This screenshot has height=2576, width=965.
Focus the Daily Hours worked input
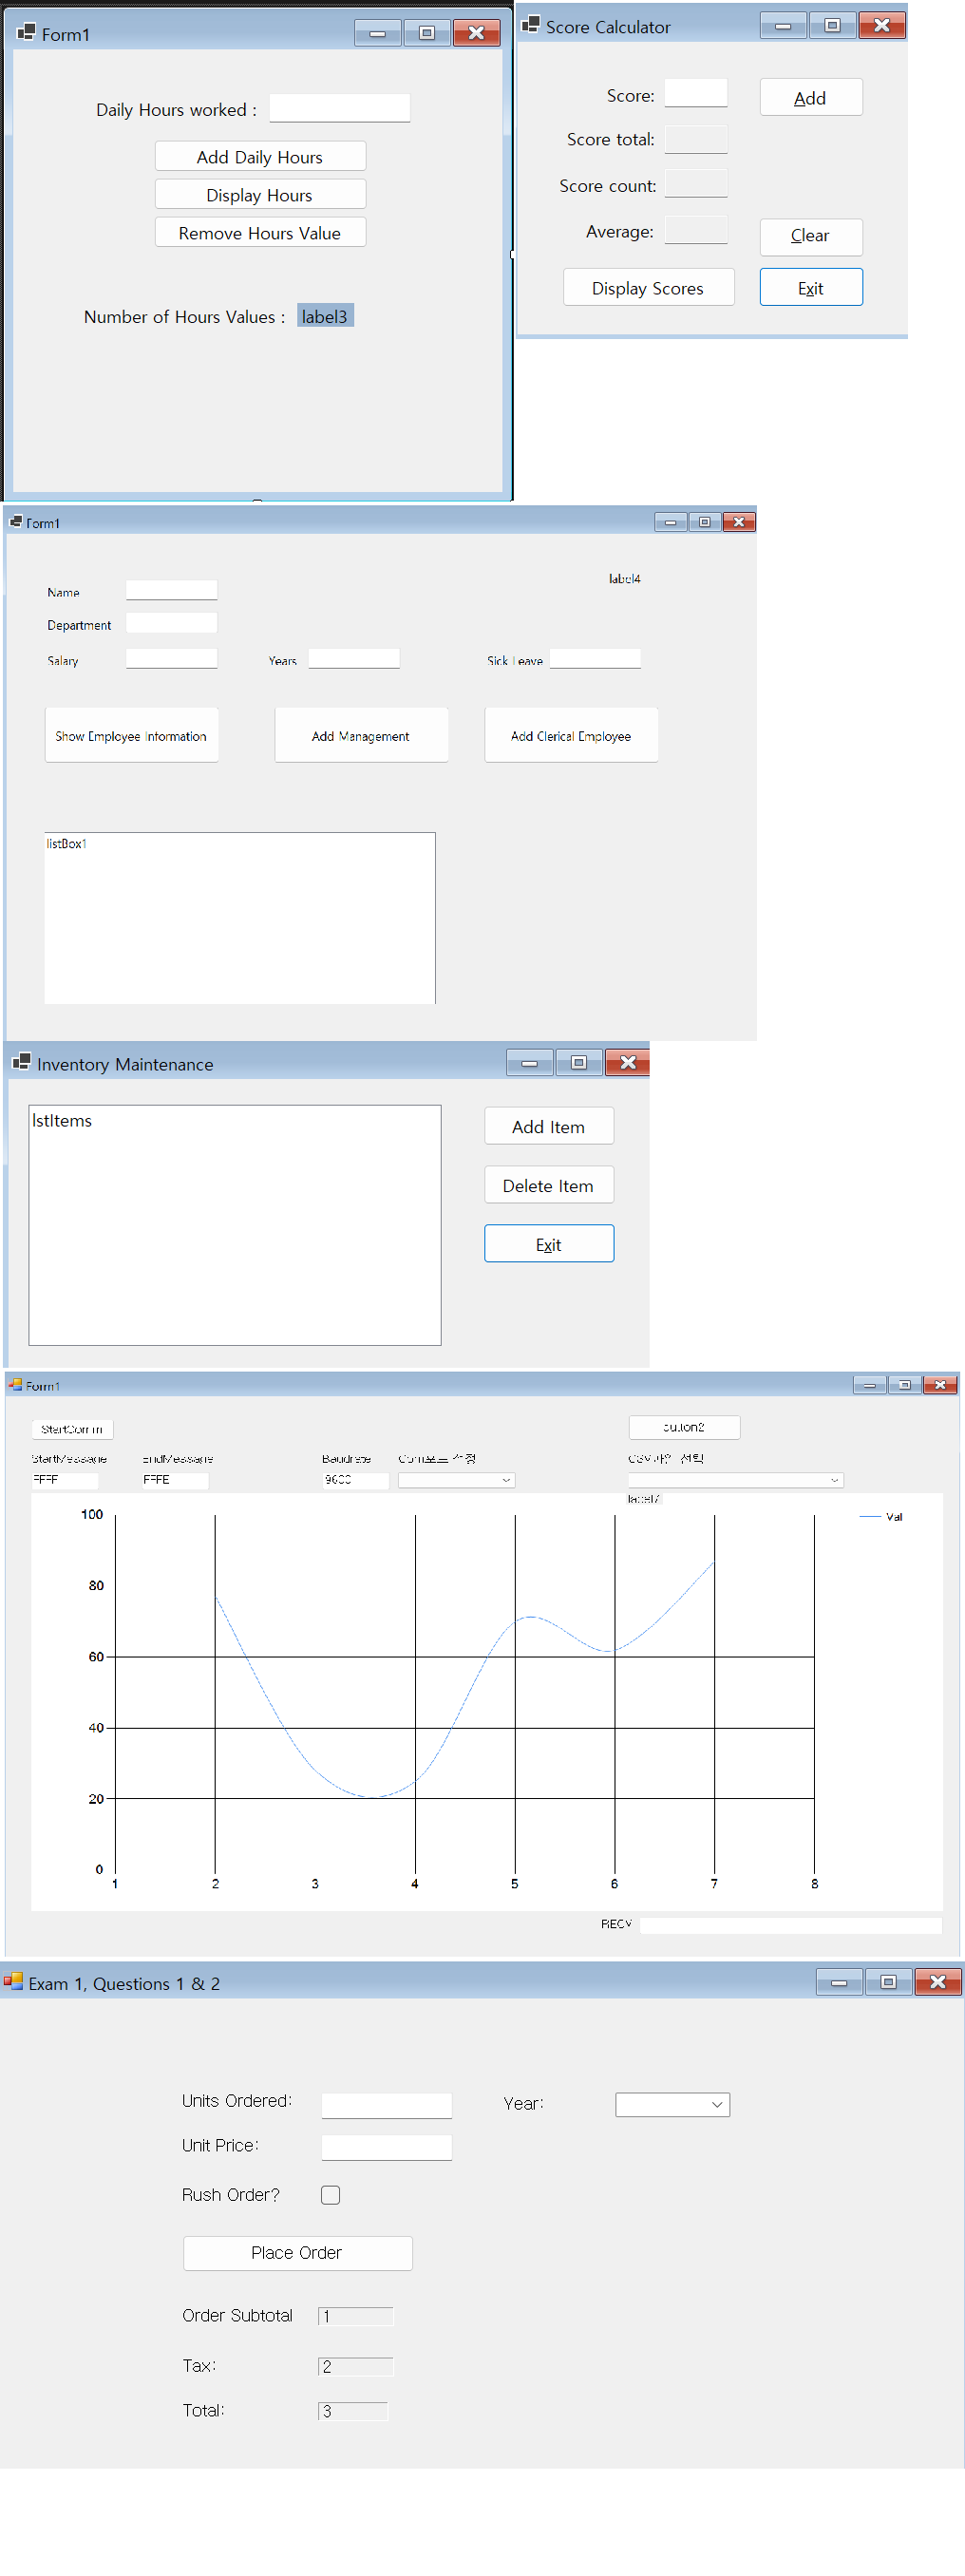340,108
